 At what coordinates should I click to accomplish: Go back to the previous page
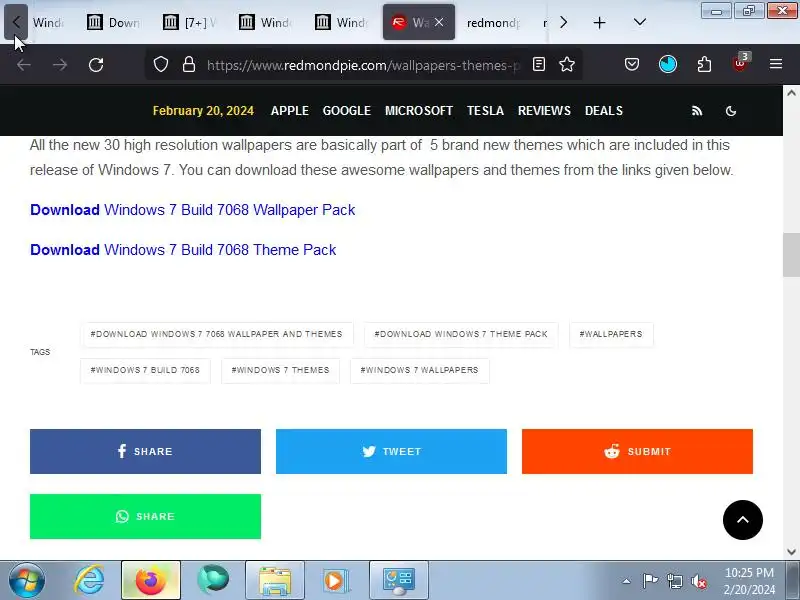coord(23,65)
